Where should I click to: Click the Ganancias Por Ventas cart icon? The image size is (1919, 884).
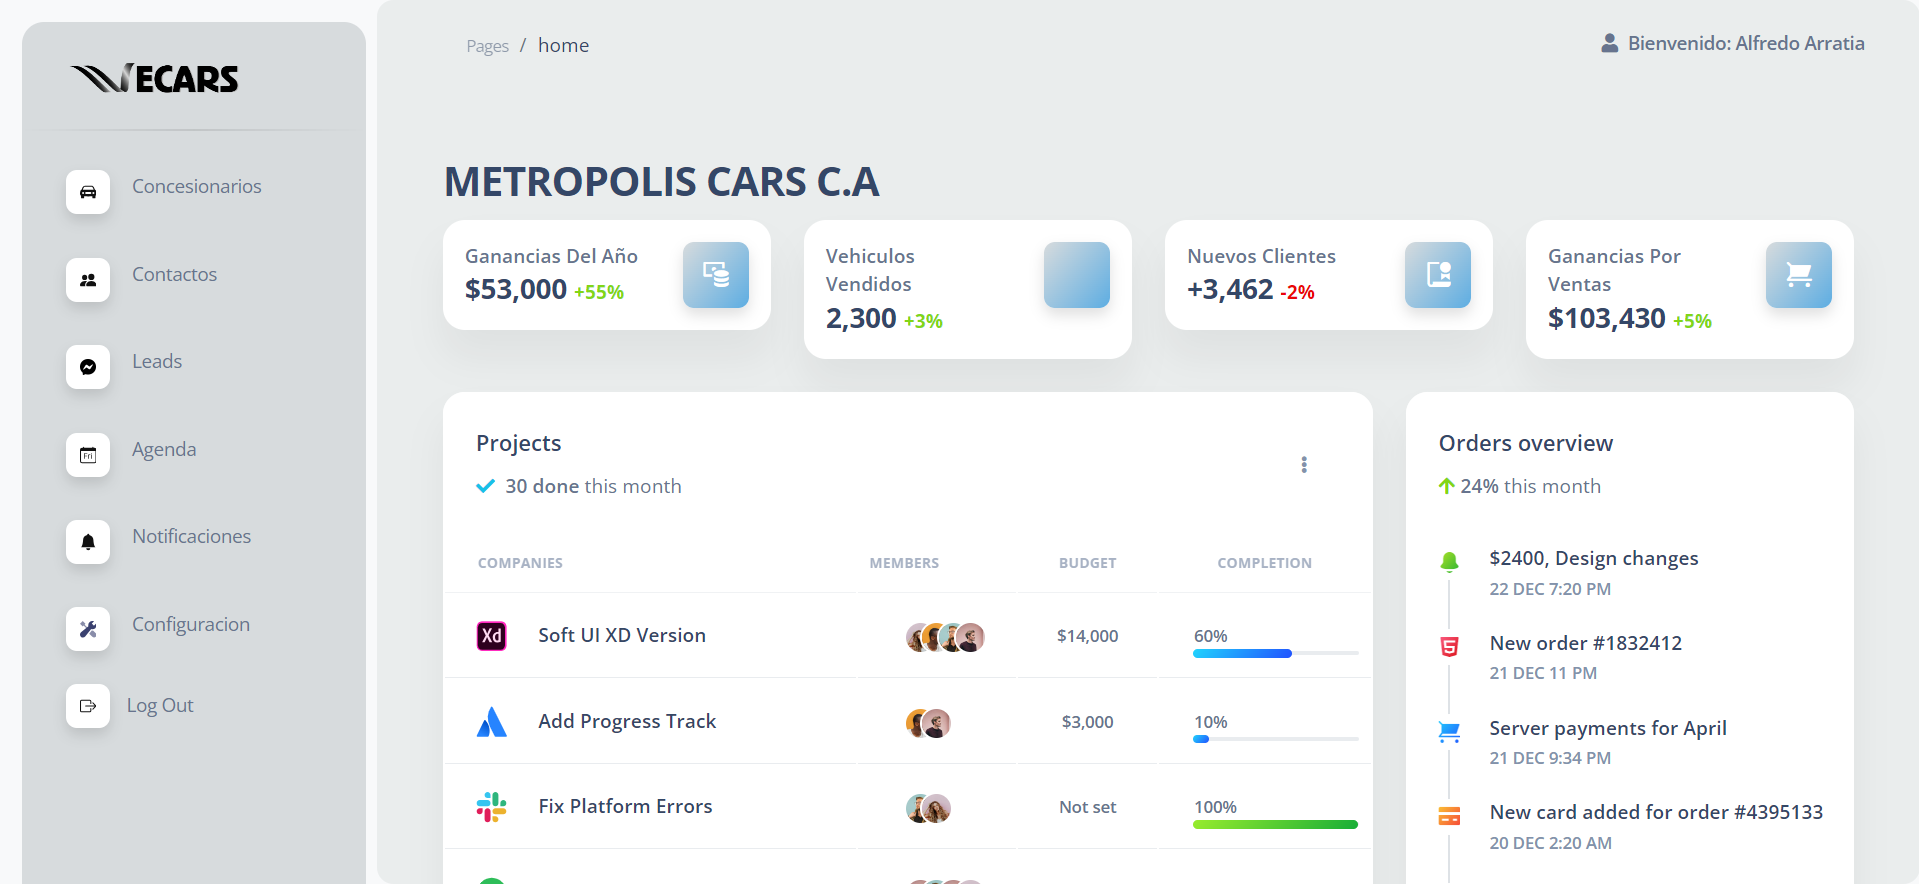tap(1799, 275)
